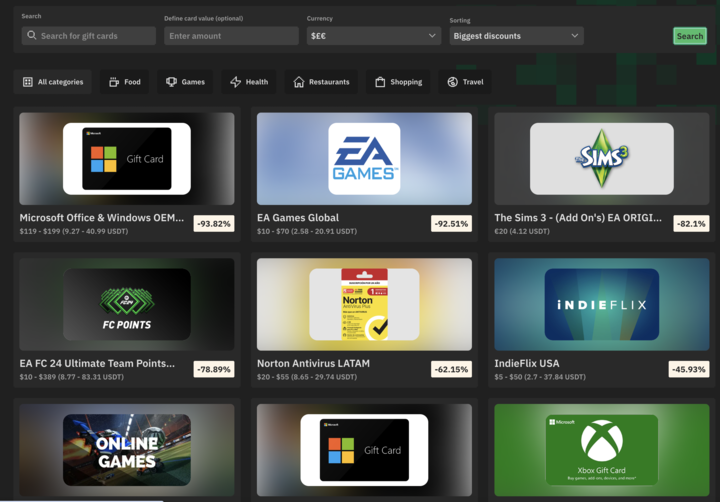Select the Shopping category filter
Viewport: 720px width, 502px height.
click(398, 82)
